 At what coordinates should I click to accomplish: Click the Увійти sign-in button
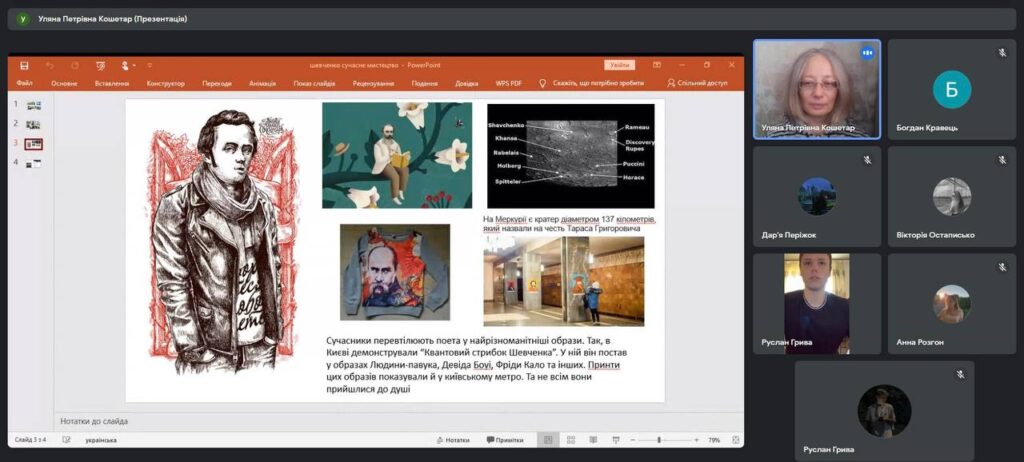point(619,65)
